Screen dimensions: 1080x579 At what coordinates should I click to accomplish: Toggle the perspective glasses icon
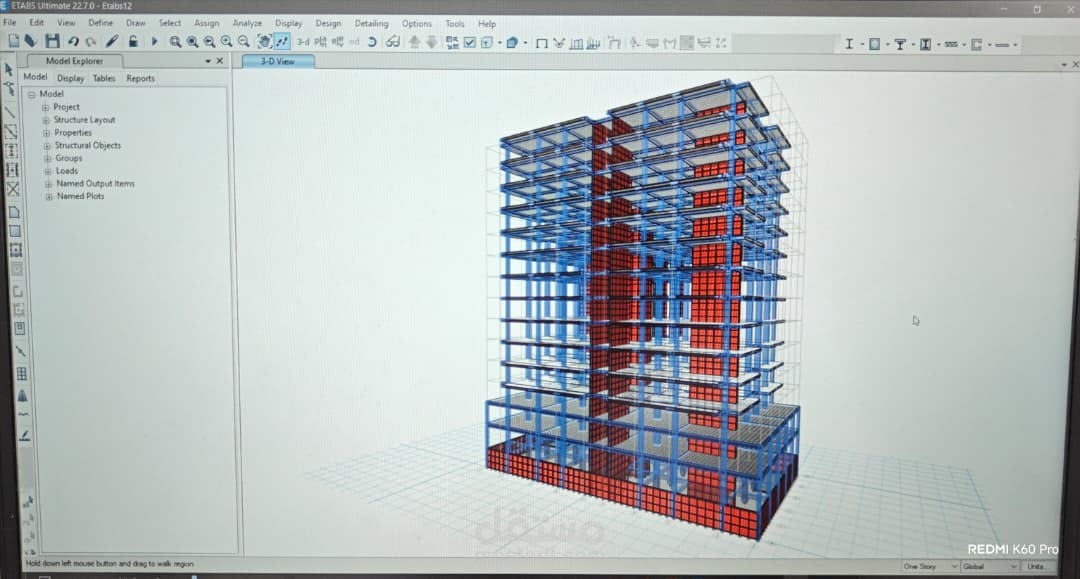click(393, 42)
